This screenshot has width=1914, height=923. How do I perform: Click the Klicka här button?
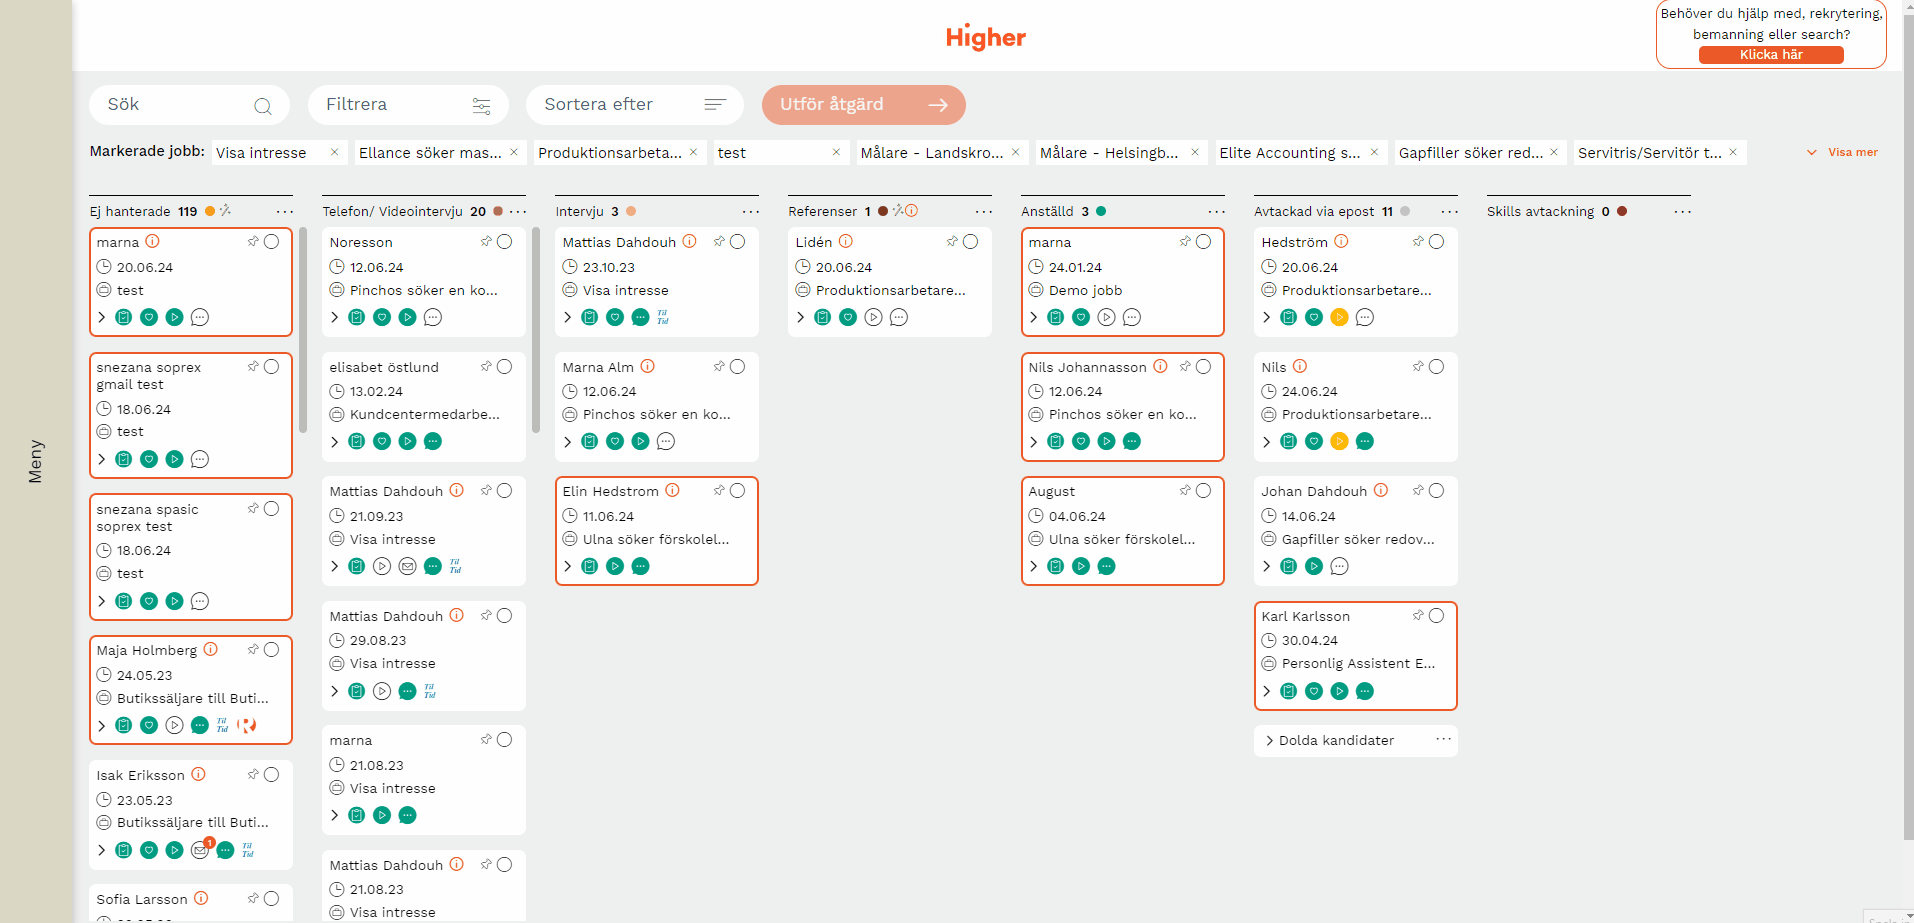tap(1771, 55)
